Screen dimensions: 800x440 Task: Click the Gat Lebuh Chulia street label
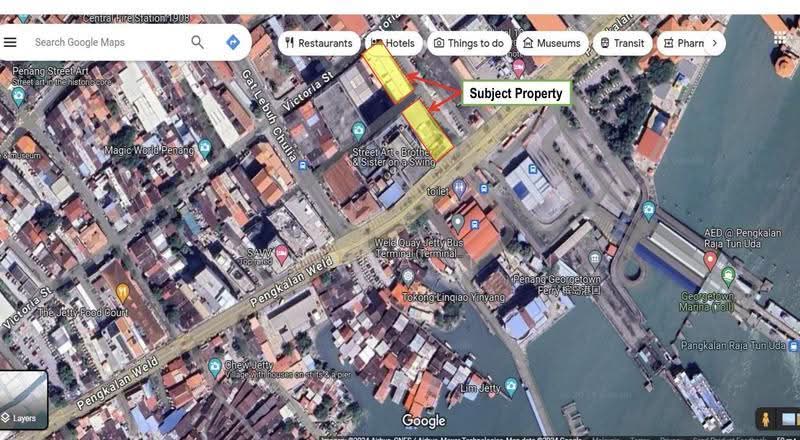270,116
